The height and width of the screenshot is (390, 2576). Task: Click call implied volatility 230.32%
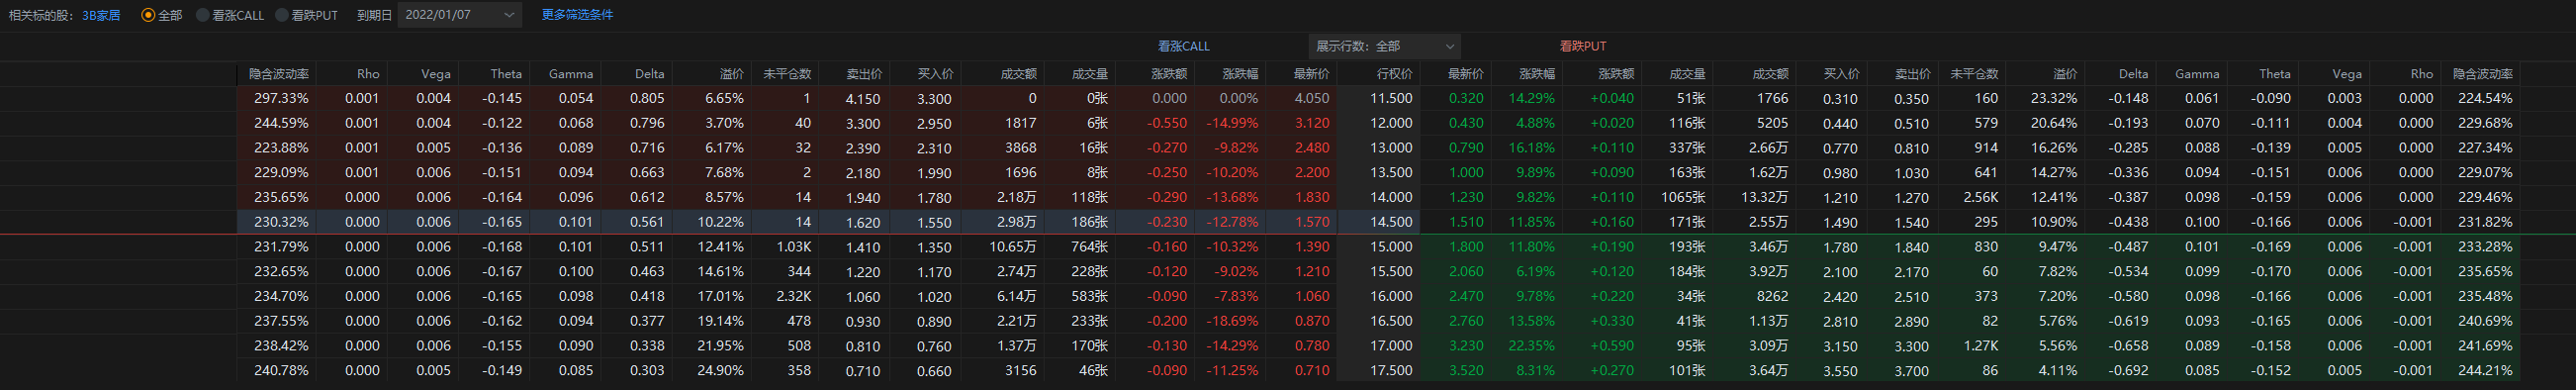click(x=281, y=222)
